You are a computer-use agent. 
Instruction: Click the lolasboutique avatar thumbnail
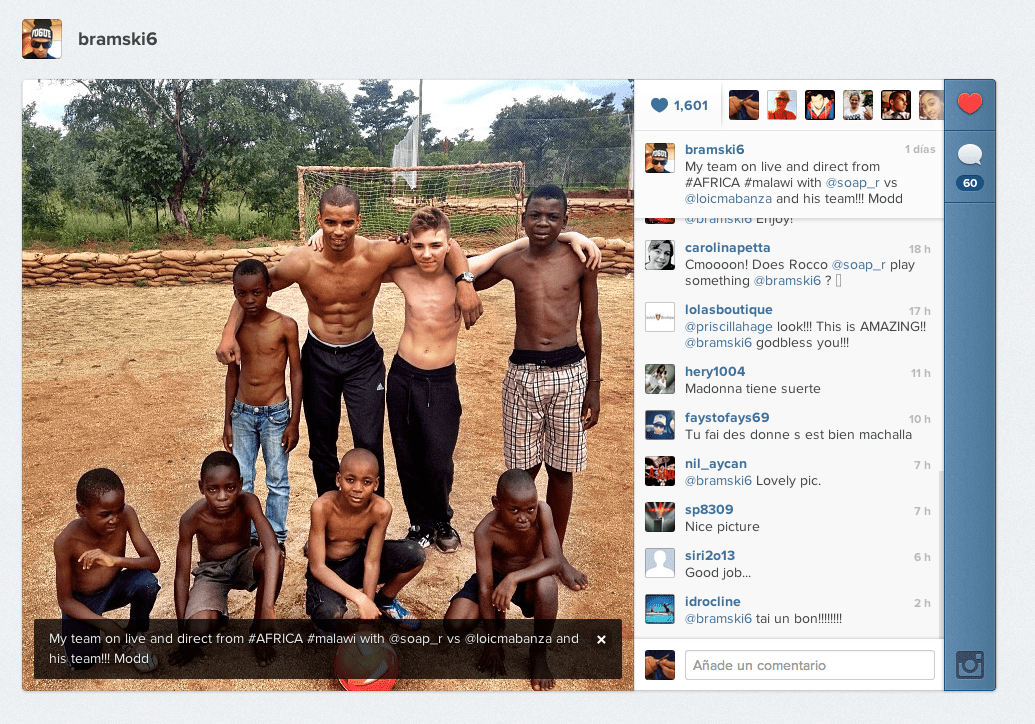[659, 317]
